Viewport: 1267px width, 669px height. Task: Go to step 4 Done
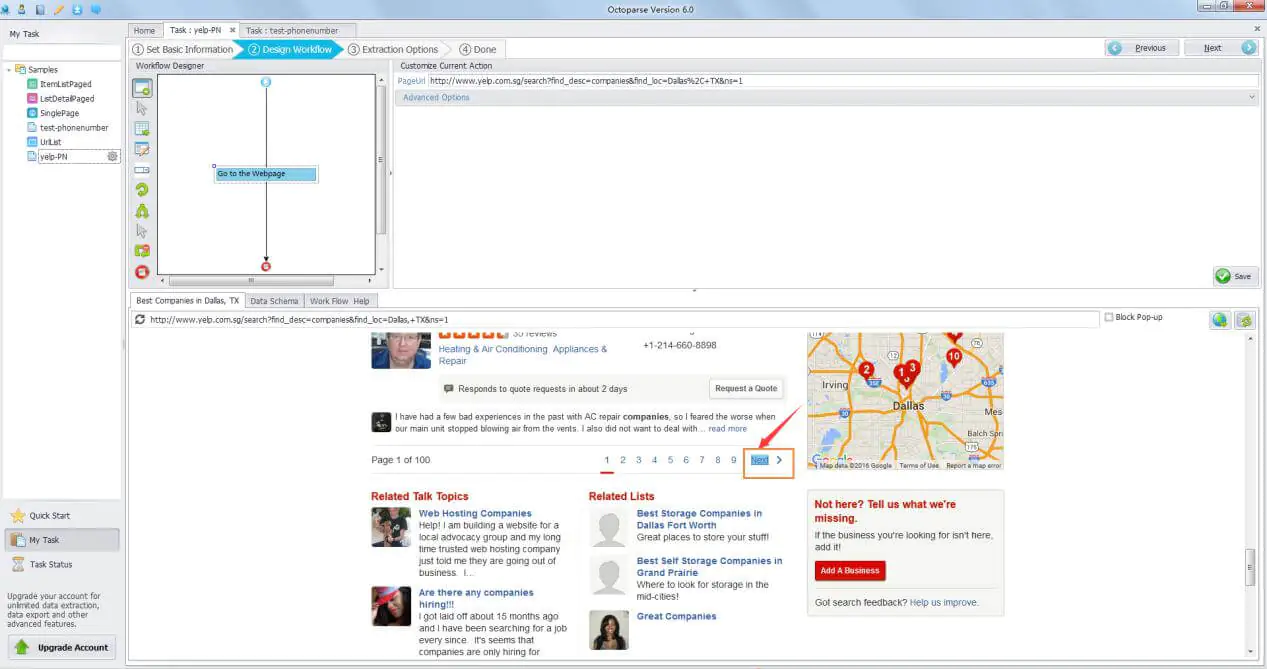coord(478,49)
